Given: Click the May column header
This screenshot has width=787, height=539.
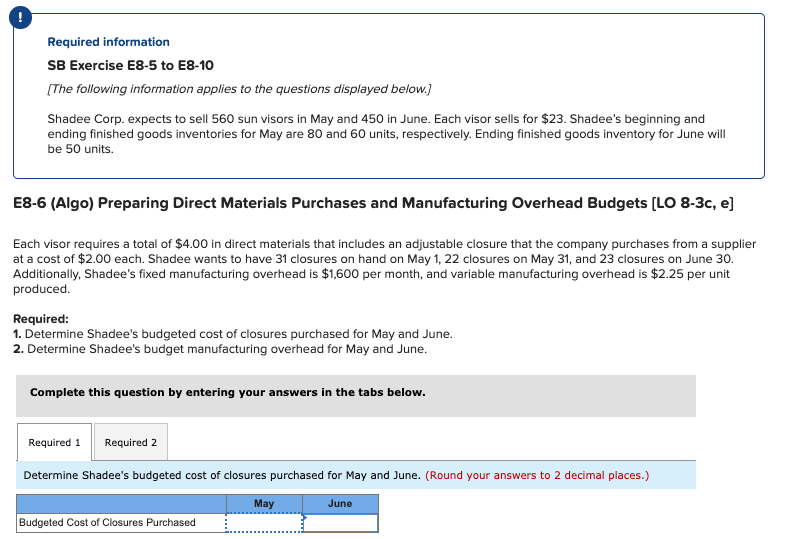Looking at the screenshot, I should (x=264, y=503).
